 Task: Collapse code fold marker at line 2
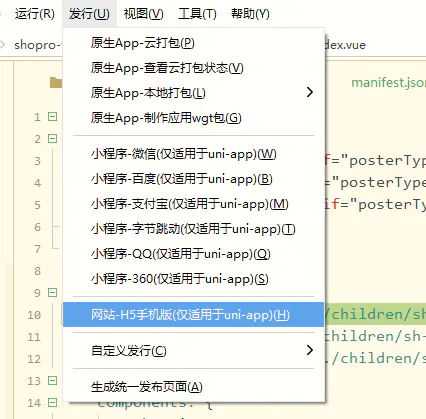click(53, 138)
